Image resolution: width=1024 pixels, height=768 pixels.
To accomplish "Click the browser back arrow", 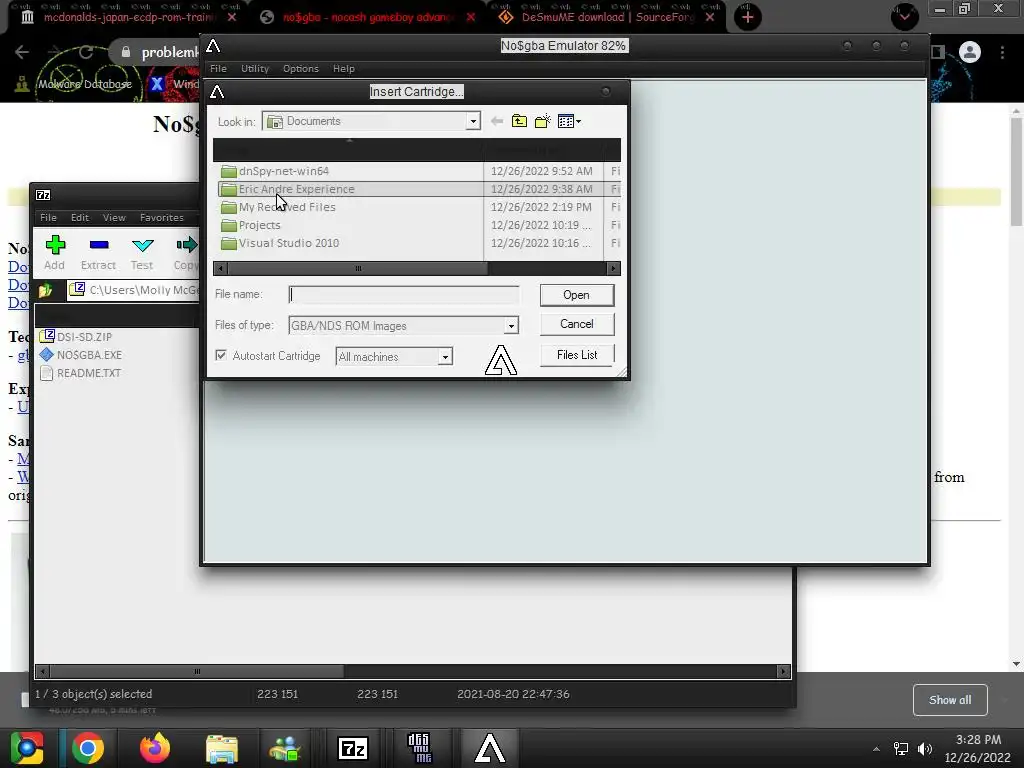I will click(x=22, y=52).
